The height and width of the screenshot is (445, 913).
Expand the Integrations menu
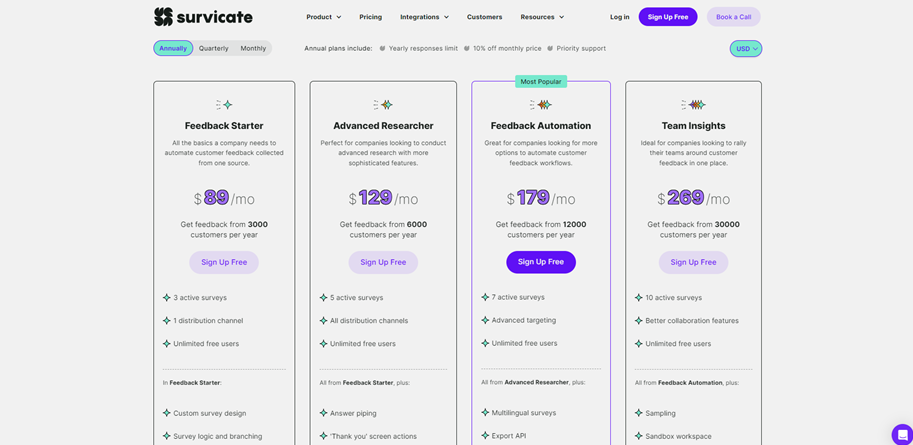coord(424,17)
